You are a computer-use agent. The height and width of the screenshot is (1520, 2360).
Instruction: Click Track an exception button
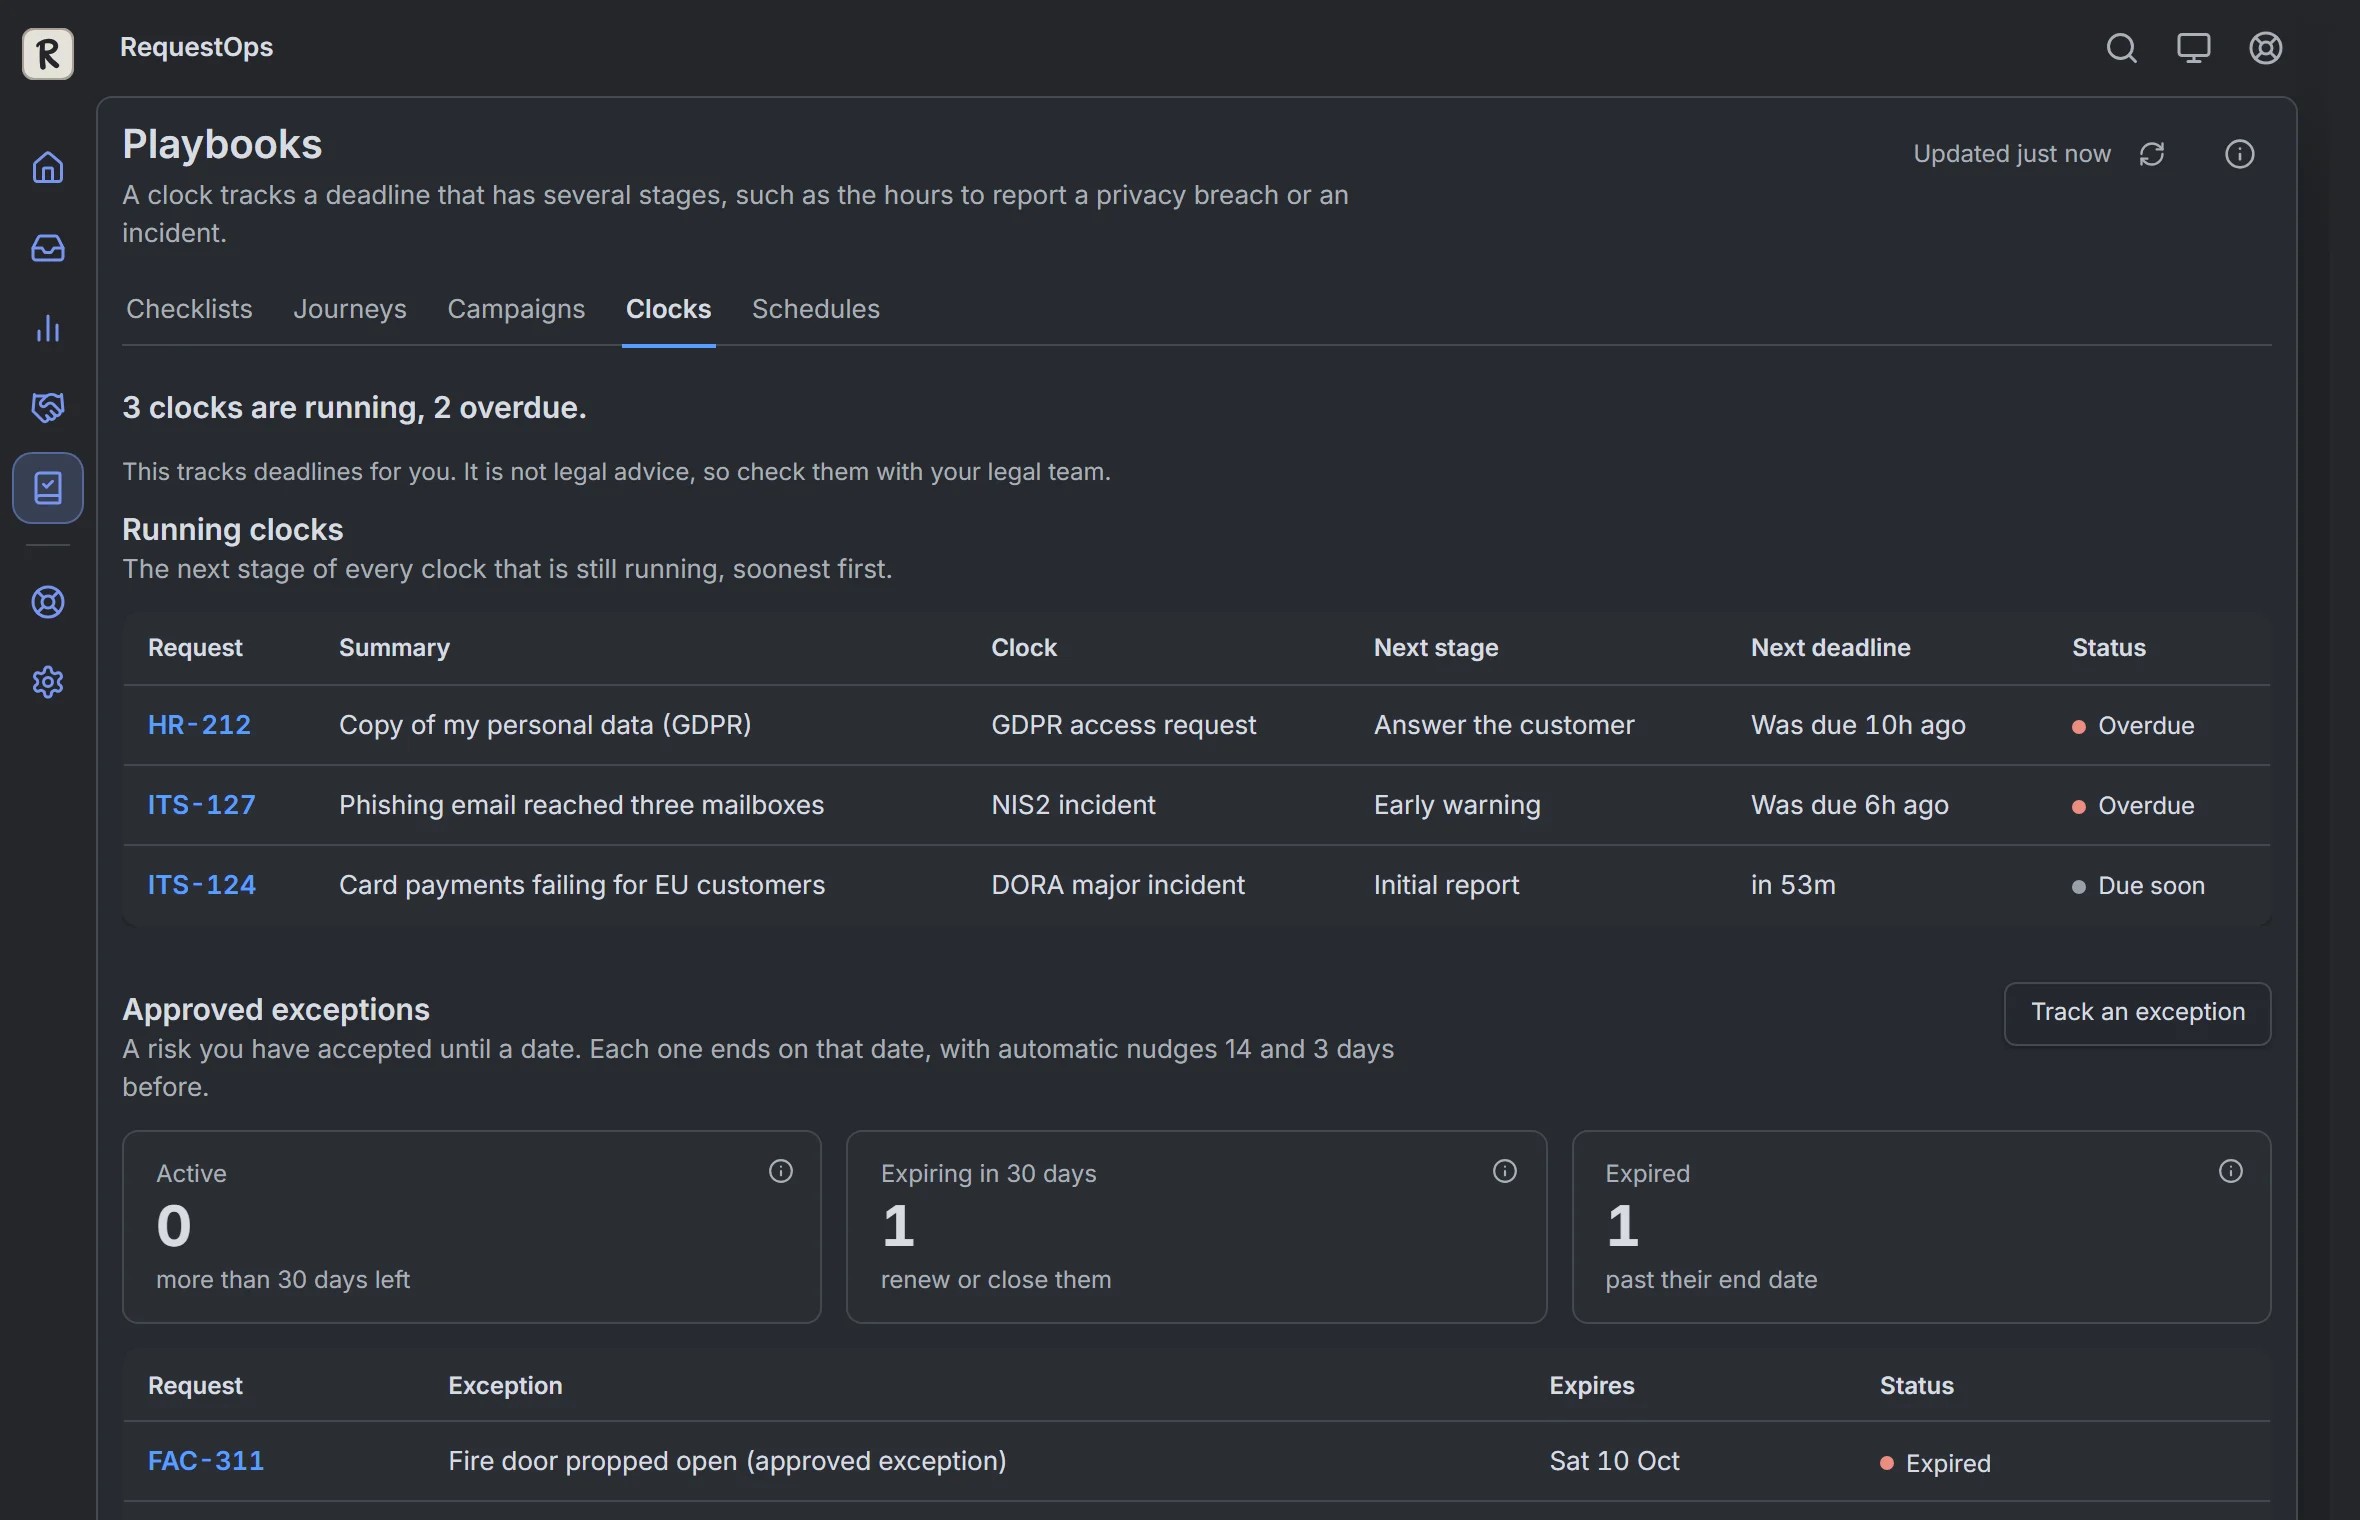2138,1013
